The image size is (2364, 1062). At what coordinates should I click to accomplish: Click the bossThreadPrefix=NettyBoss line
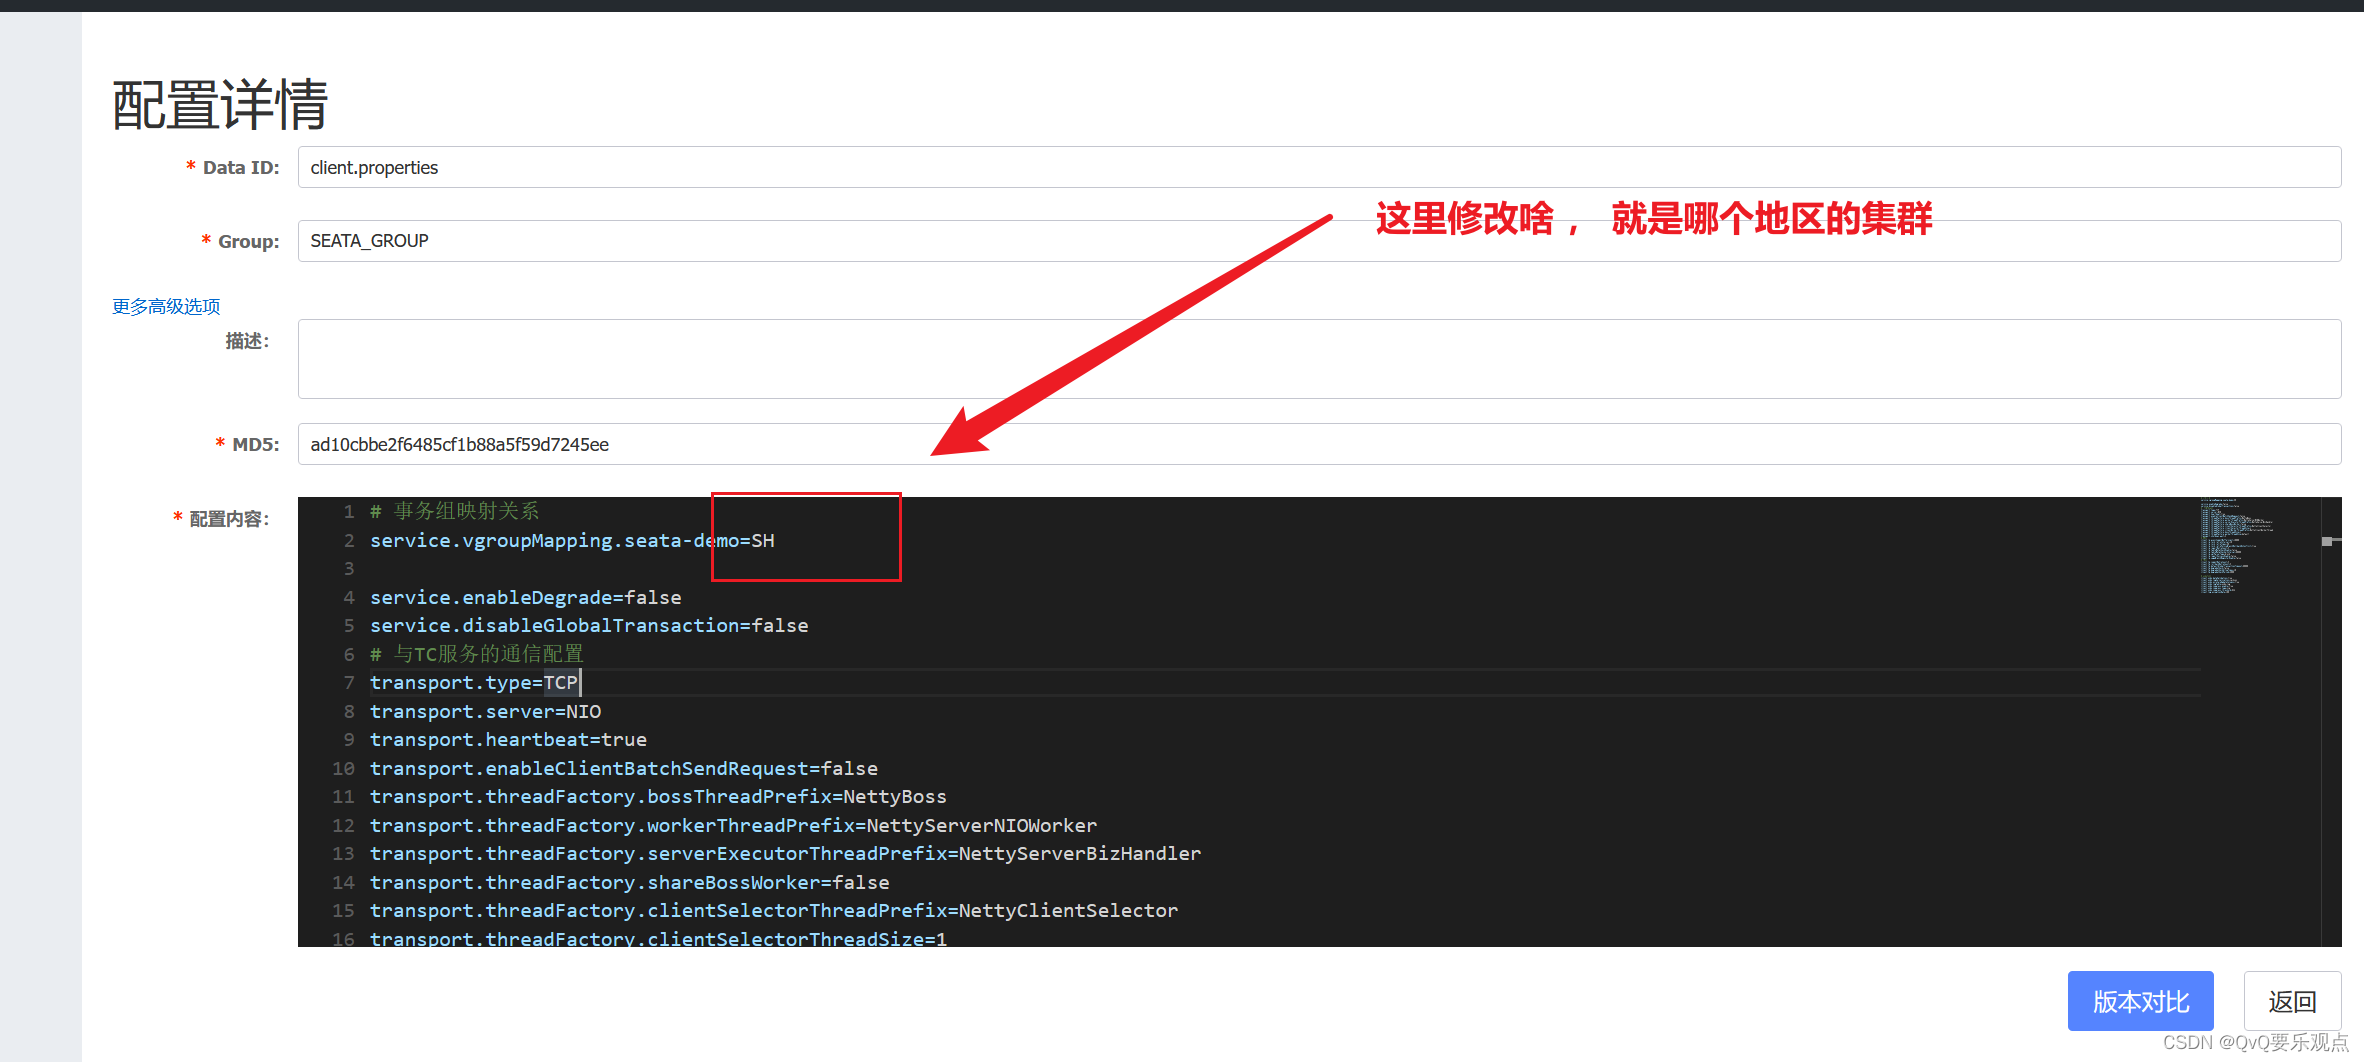pos(658,796)
